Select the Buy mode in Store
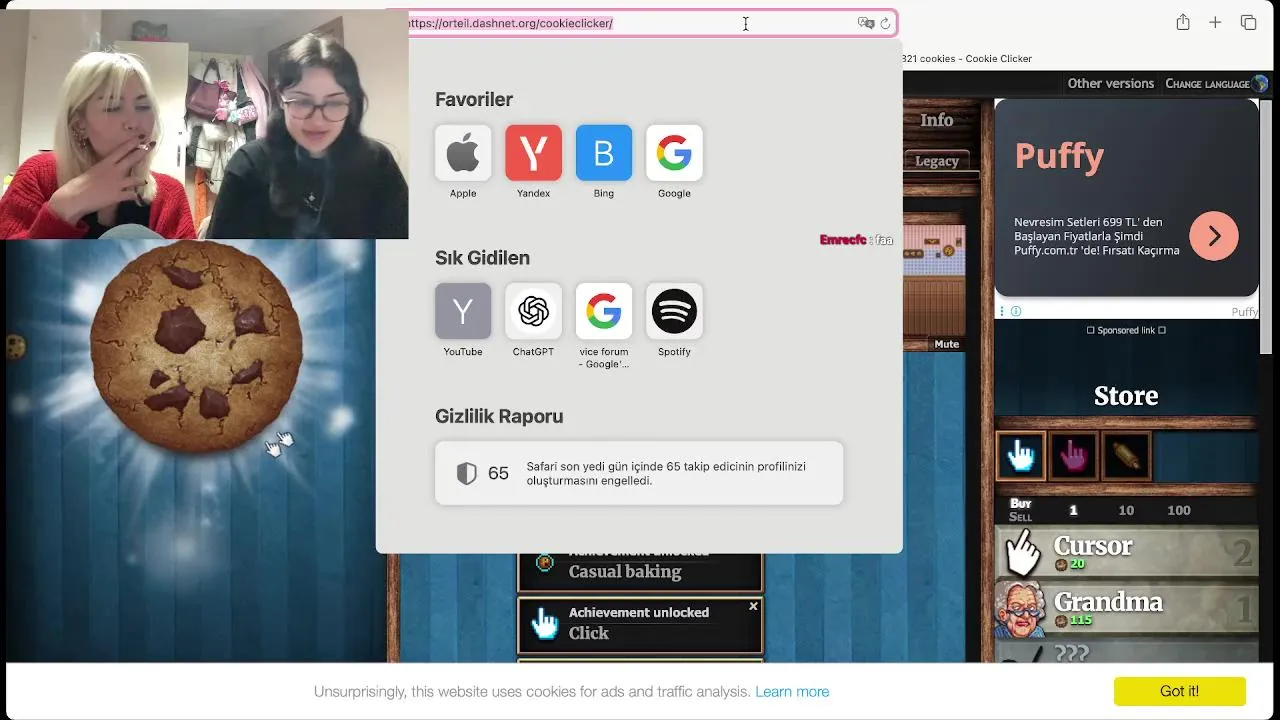The image size is (1280, 720). click(x=1020, y=503)
